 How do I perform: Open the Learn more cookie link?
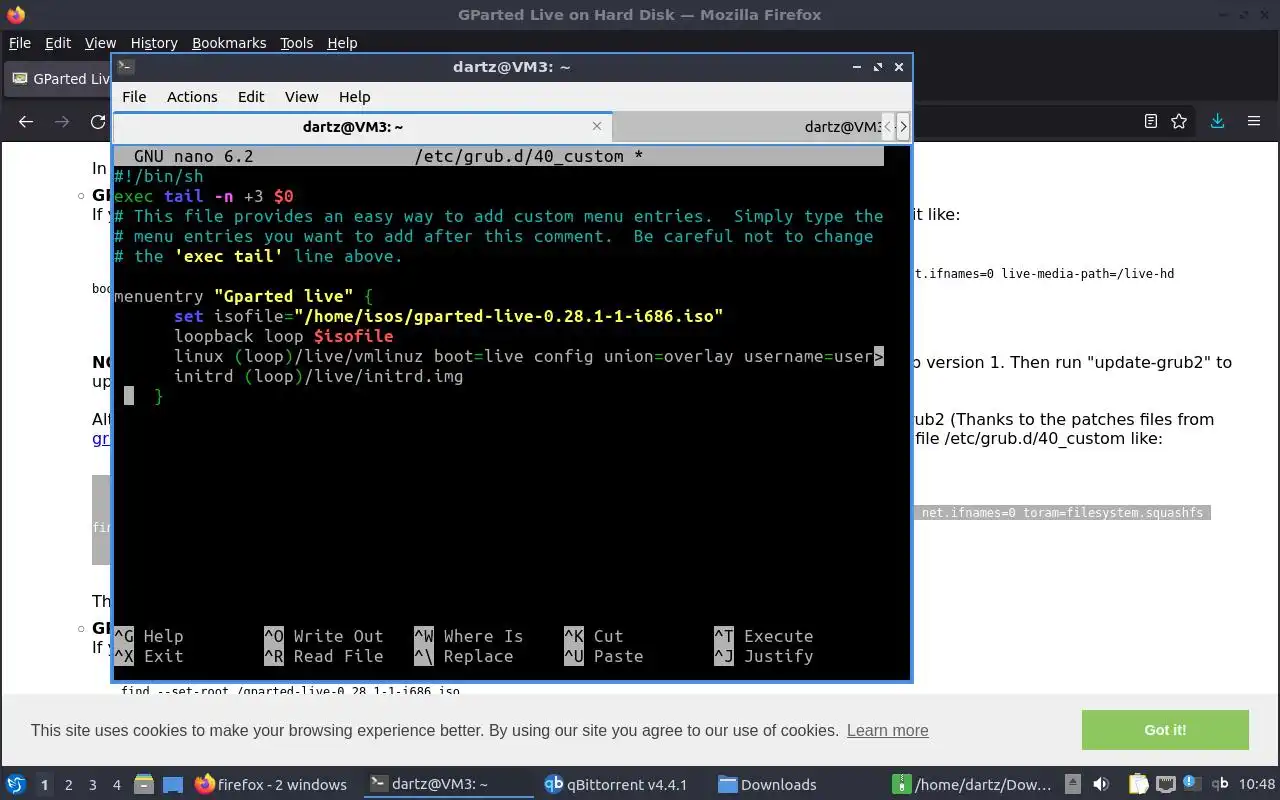coord(887,730)
